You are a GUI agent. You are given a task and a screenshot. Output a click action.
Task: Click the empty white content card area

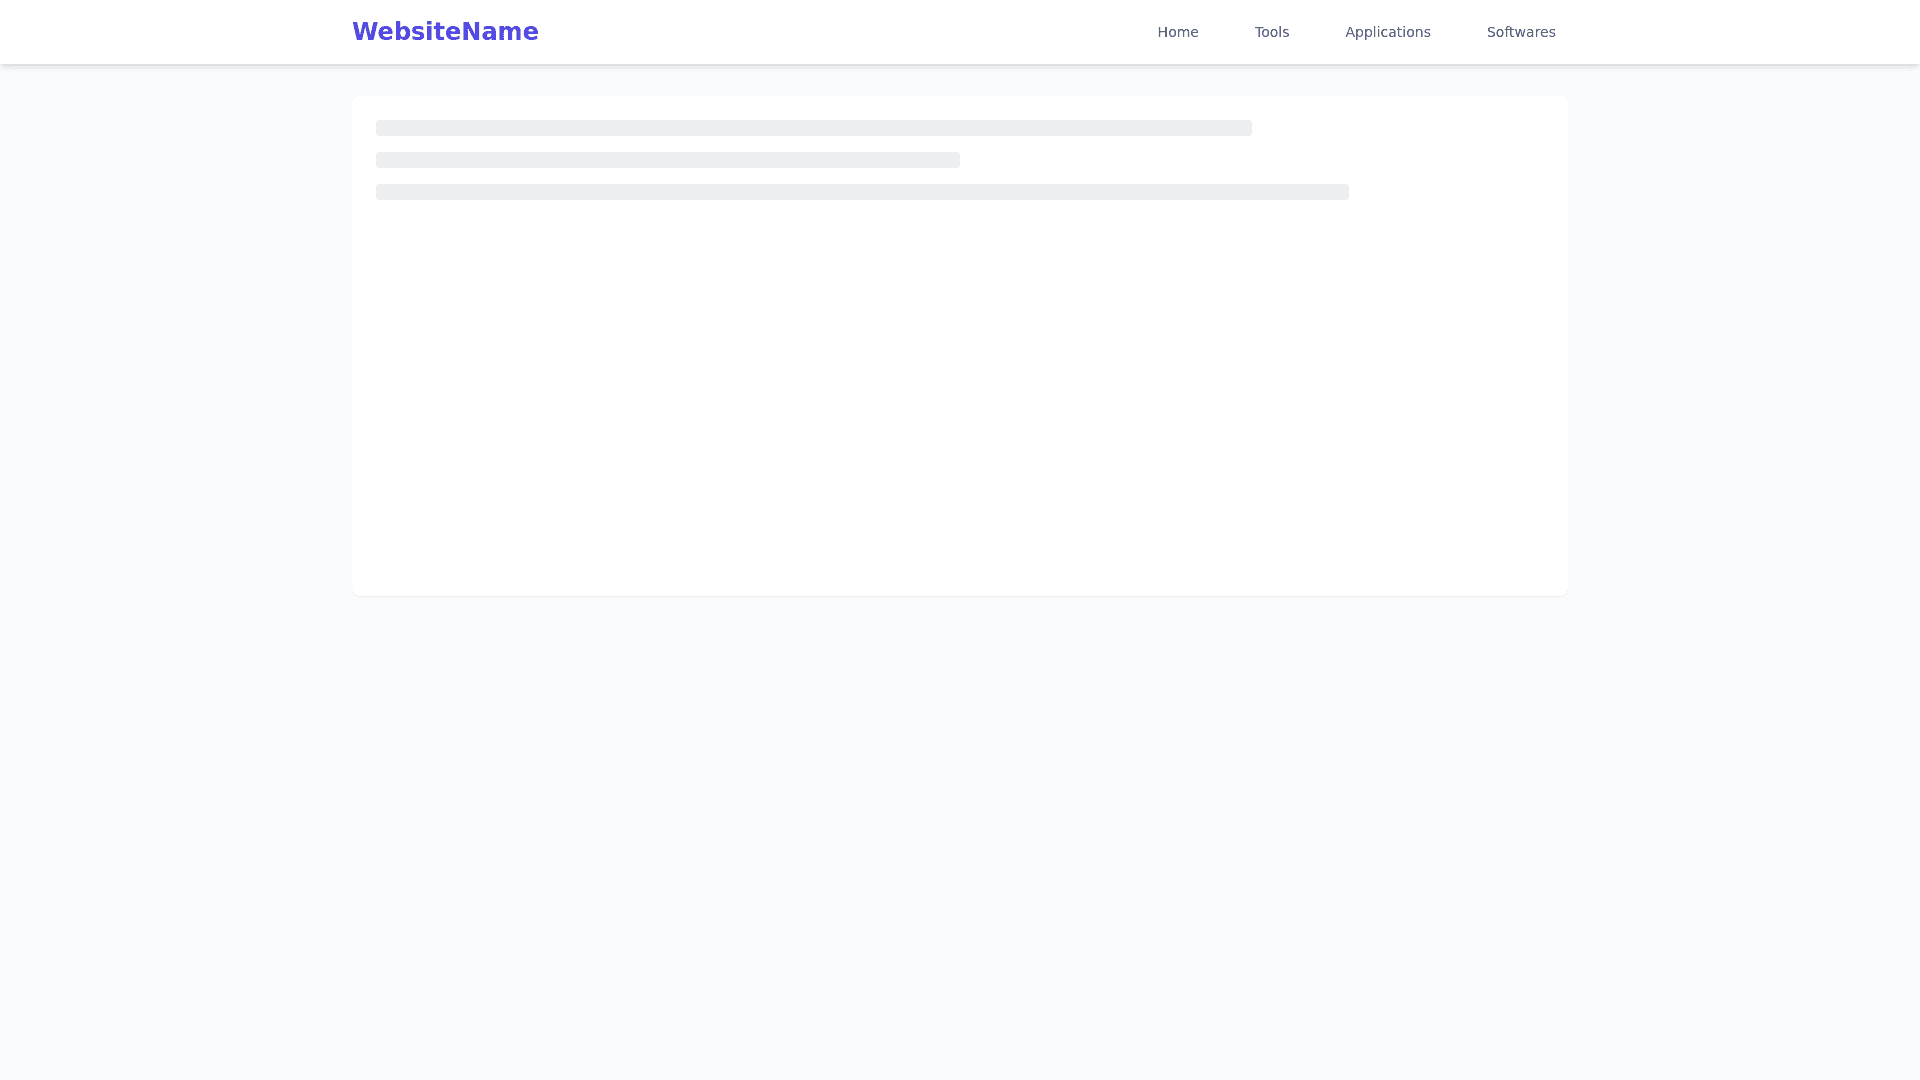click(960, 400)
